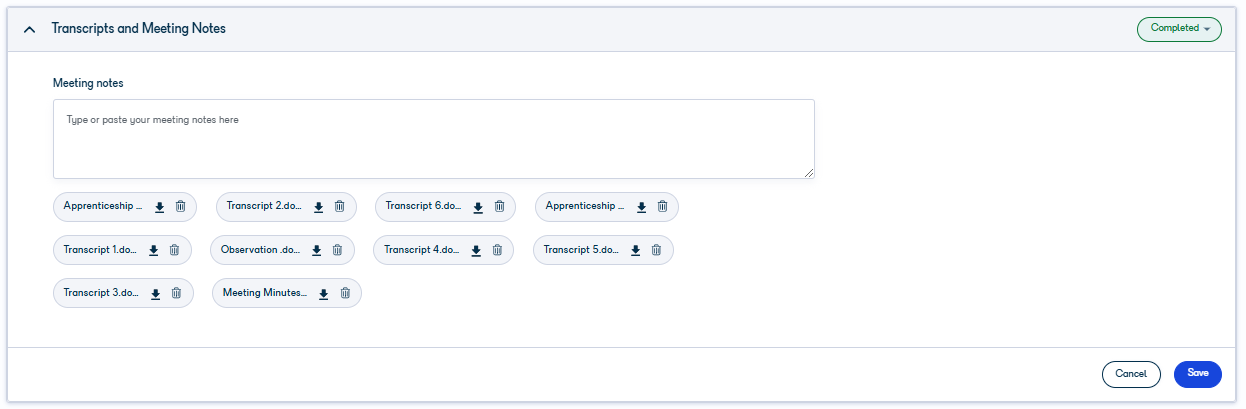
Task: Download the Transcript 3 document
Action: pyautogui.click(x=156, y=294)
